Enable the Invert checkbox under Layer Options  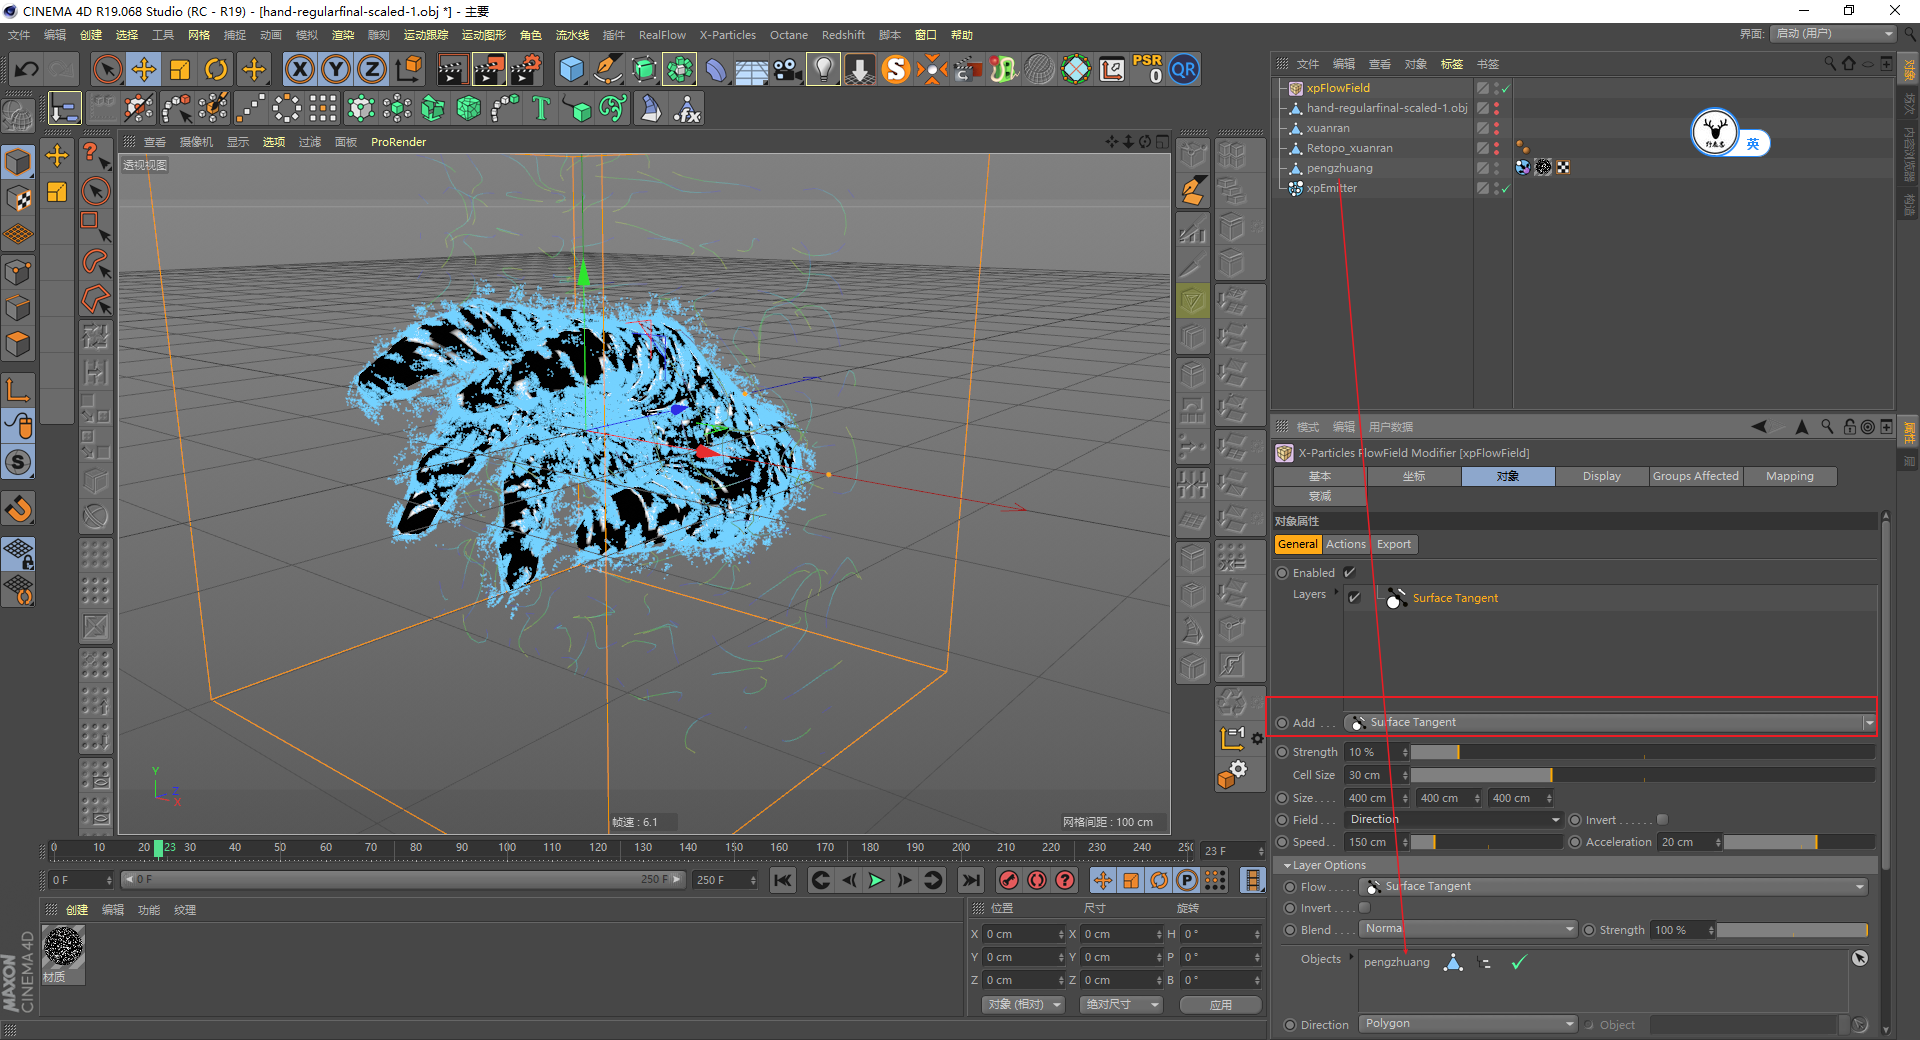point(1364,908)
